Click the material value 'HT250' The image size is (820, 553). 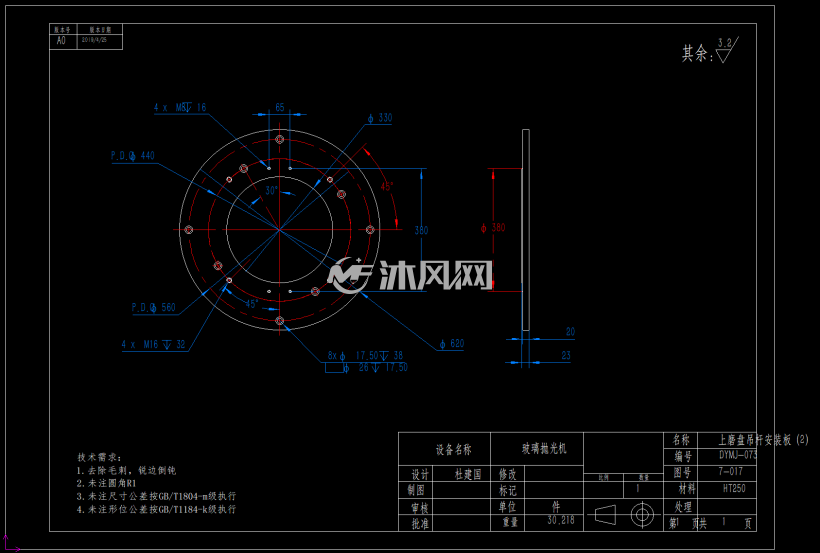(734, 489)
